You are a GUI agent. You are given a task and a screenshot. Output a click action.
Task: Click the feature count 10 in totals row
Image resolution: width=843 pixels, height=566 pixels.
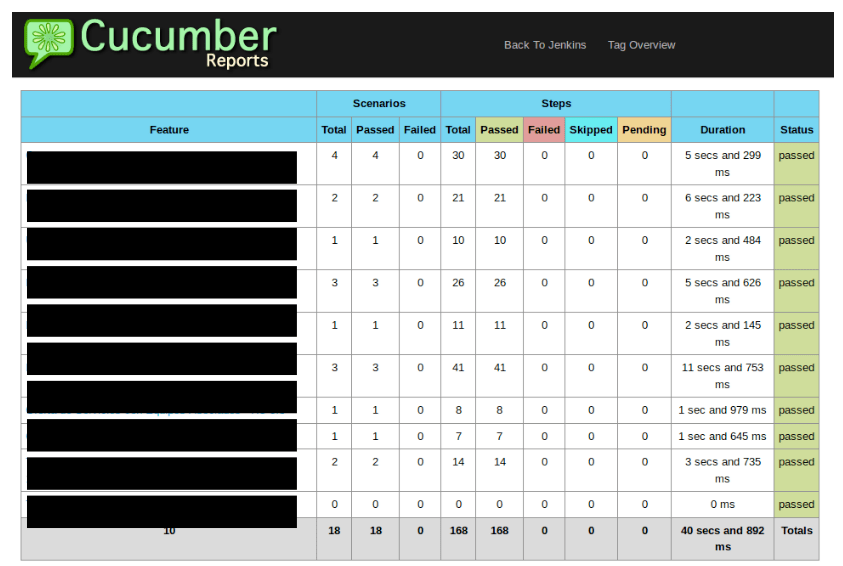169,531
